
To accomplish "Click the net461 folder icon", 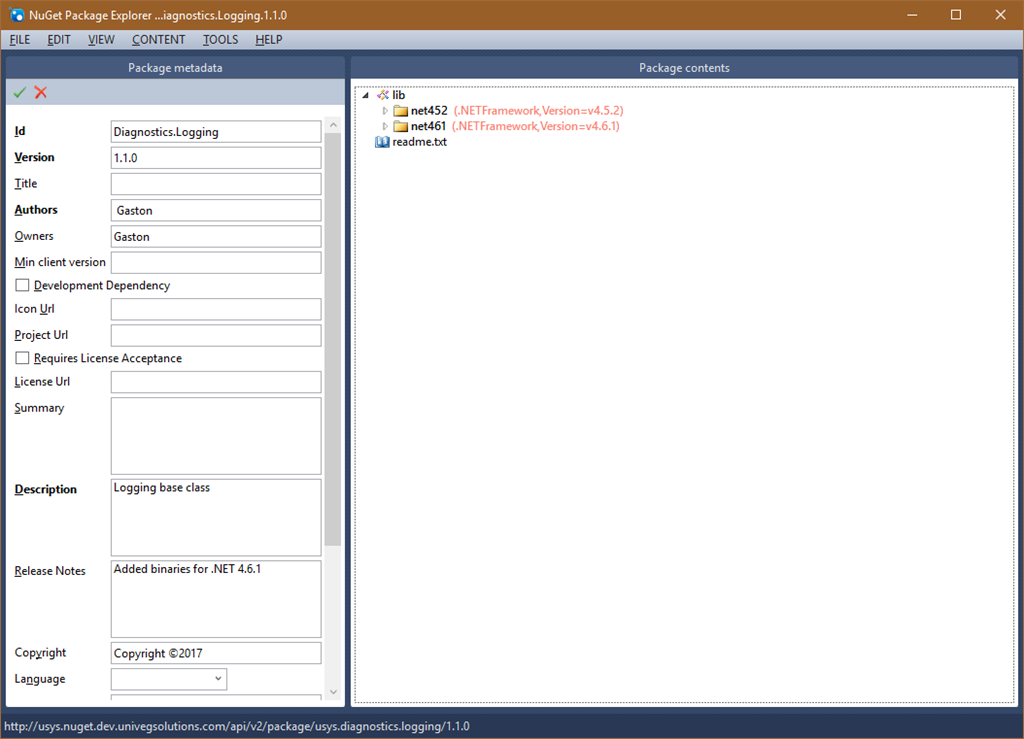I will (400, 127).
